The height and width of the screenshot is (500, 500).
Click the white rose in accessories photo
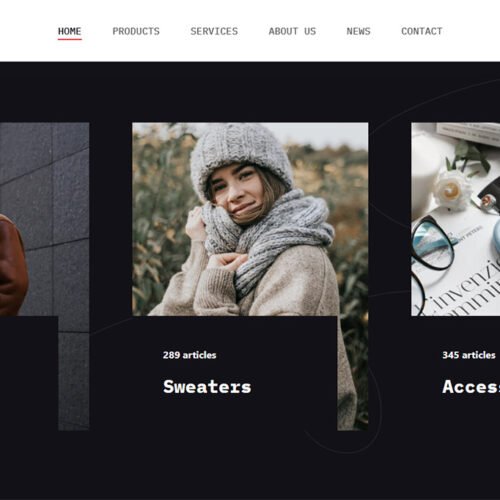452,190
